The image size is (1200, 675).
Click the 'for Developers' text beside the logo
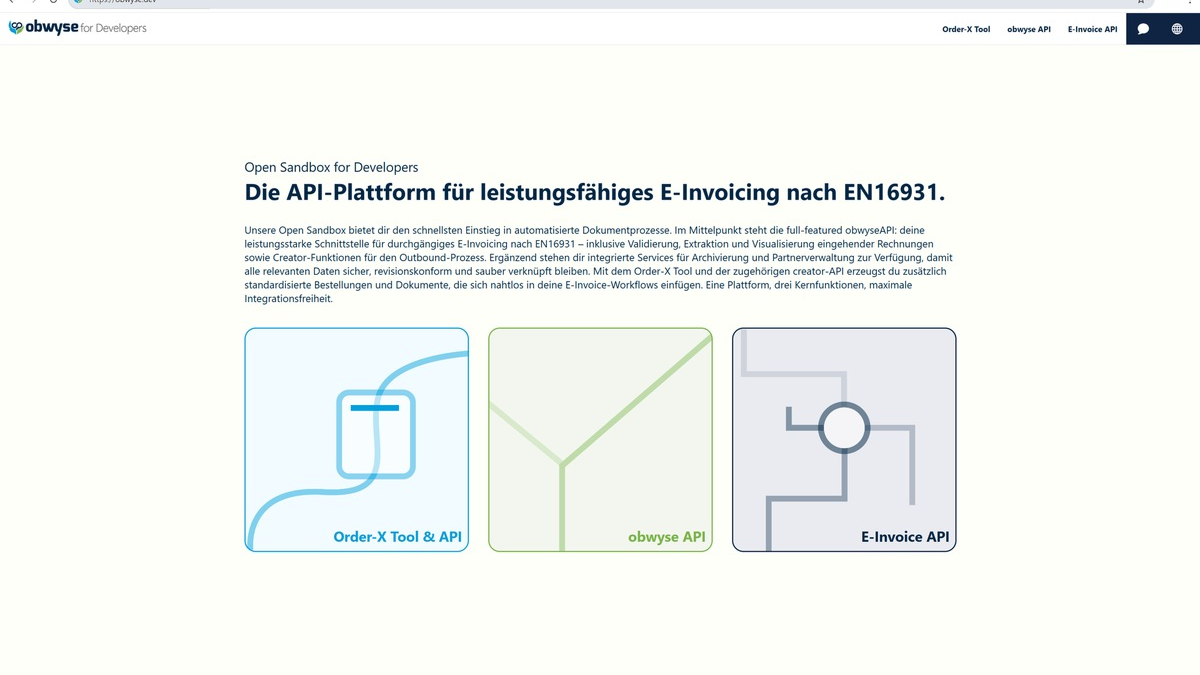[x=114, y=29]
